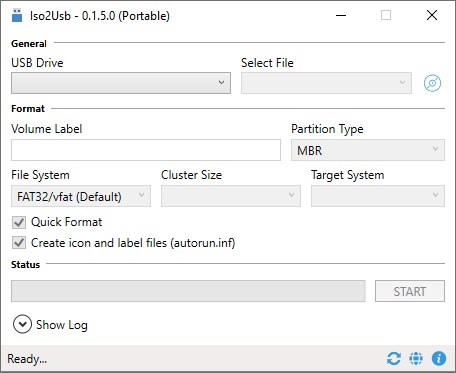The width and height of the screenshot is (456, 373).
Task: Open the Partition Type MBR dropdown
Action: pyautogui.click(x=368, y=150)
